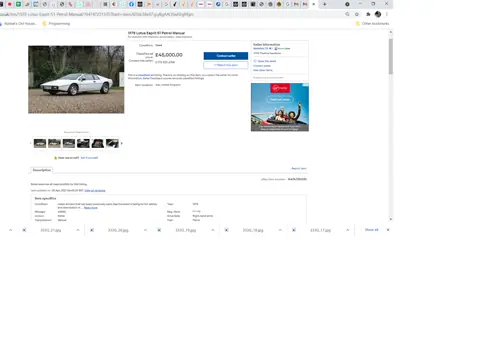Open the Description tab
The height and width of the screenshot is (360, 480).
(x=42, y=170)
